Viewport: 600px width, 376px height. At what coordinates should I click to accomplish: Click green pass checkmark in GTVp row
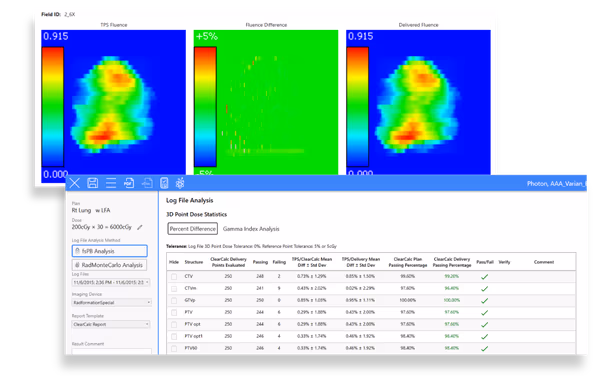point(484,301)
